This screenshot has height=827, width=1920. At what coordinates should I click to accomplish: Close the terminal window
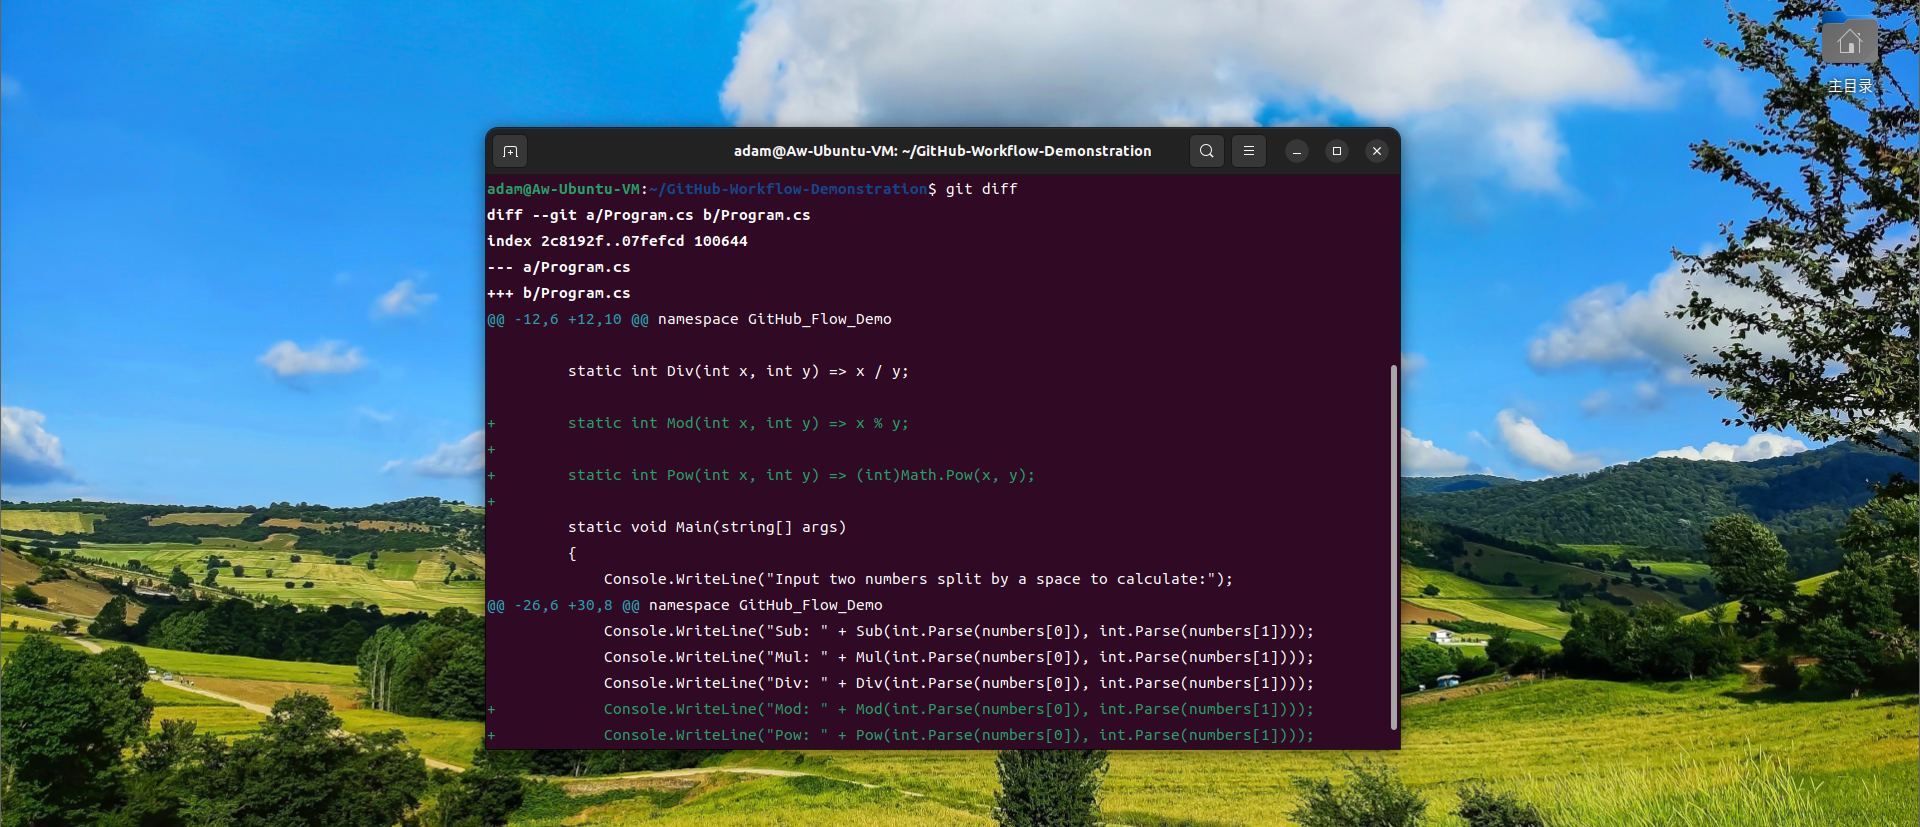[1377, 151]
